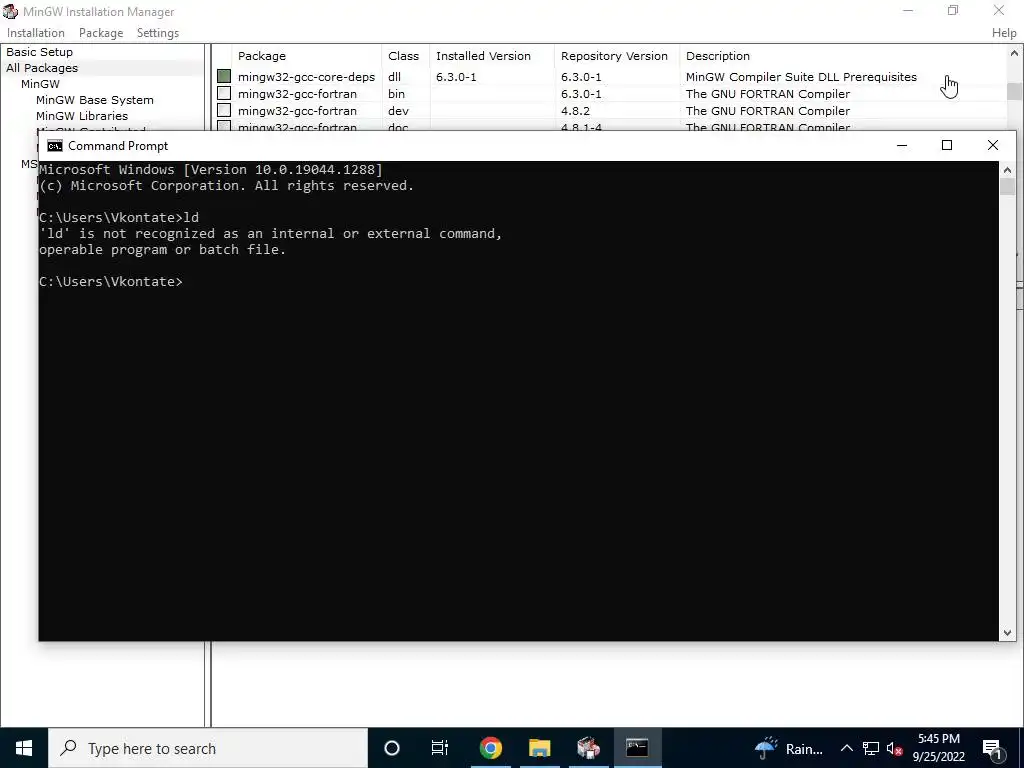Switch to MinGW Installation Manager taskbar icon
Viewport: 1024px width, 768px height.
(588, 748)
